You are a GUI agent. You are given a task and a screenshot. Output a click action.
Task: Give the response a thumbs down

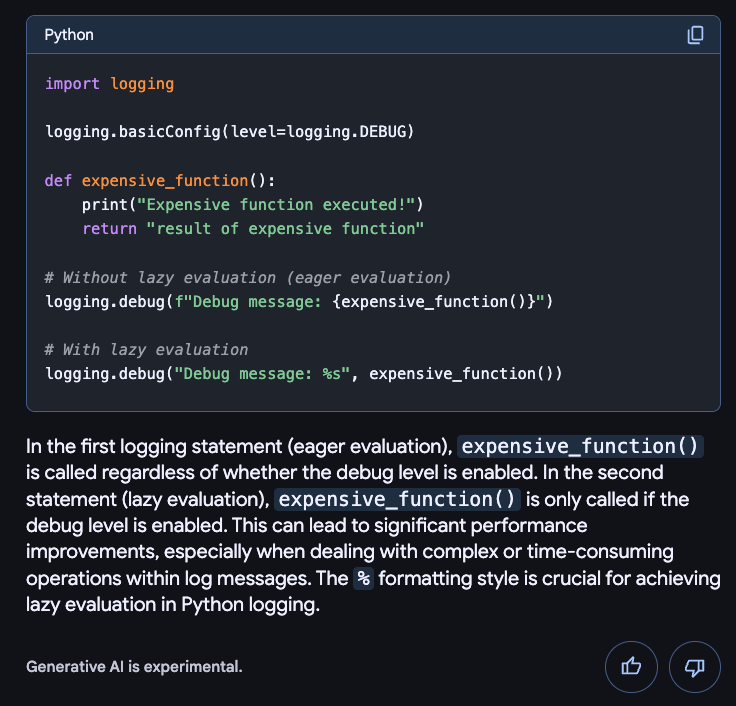click(x=695, y=667)
